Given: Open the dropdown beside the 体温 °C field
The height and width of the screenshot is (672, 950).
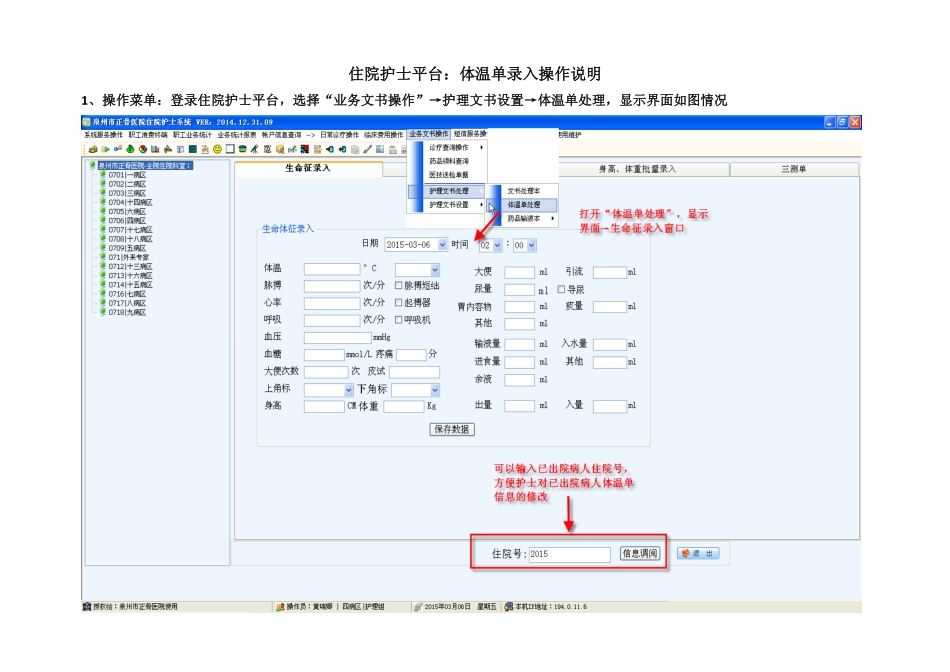Looking at the screenshot, I should [x=434, y=270].
